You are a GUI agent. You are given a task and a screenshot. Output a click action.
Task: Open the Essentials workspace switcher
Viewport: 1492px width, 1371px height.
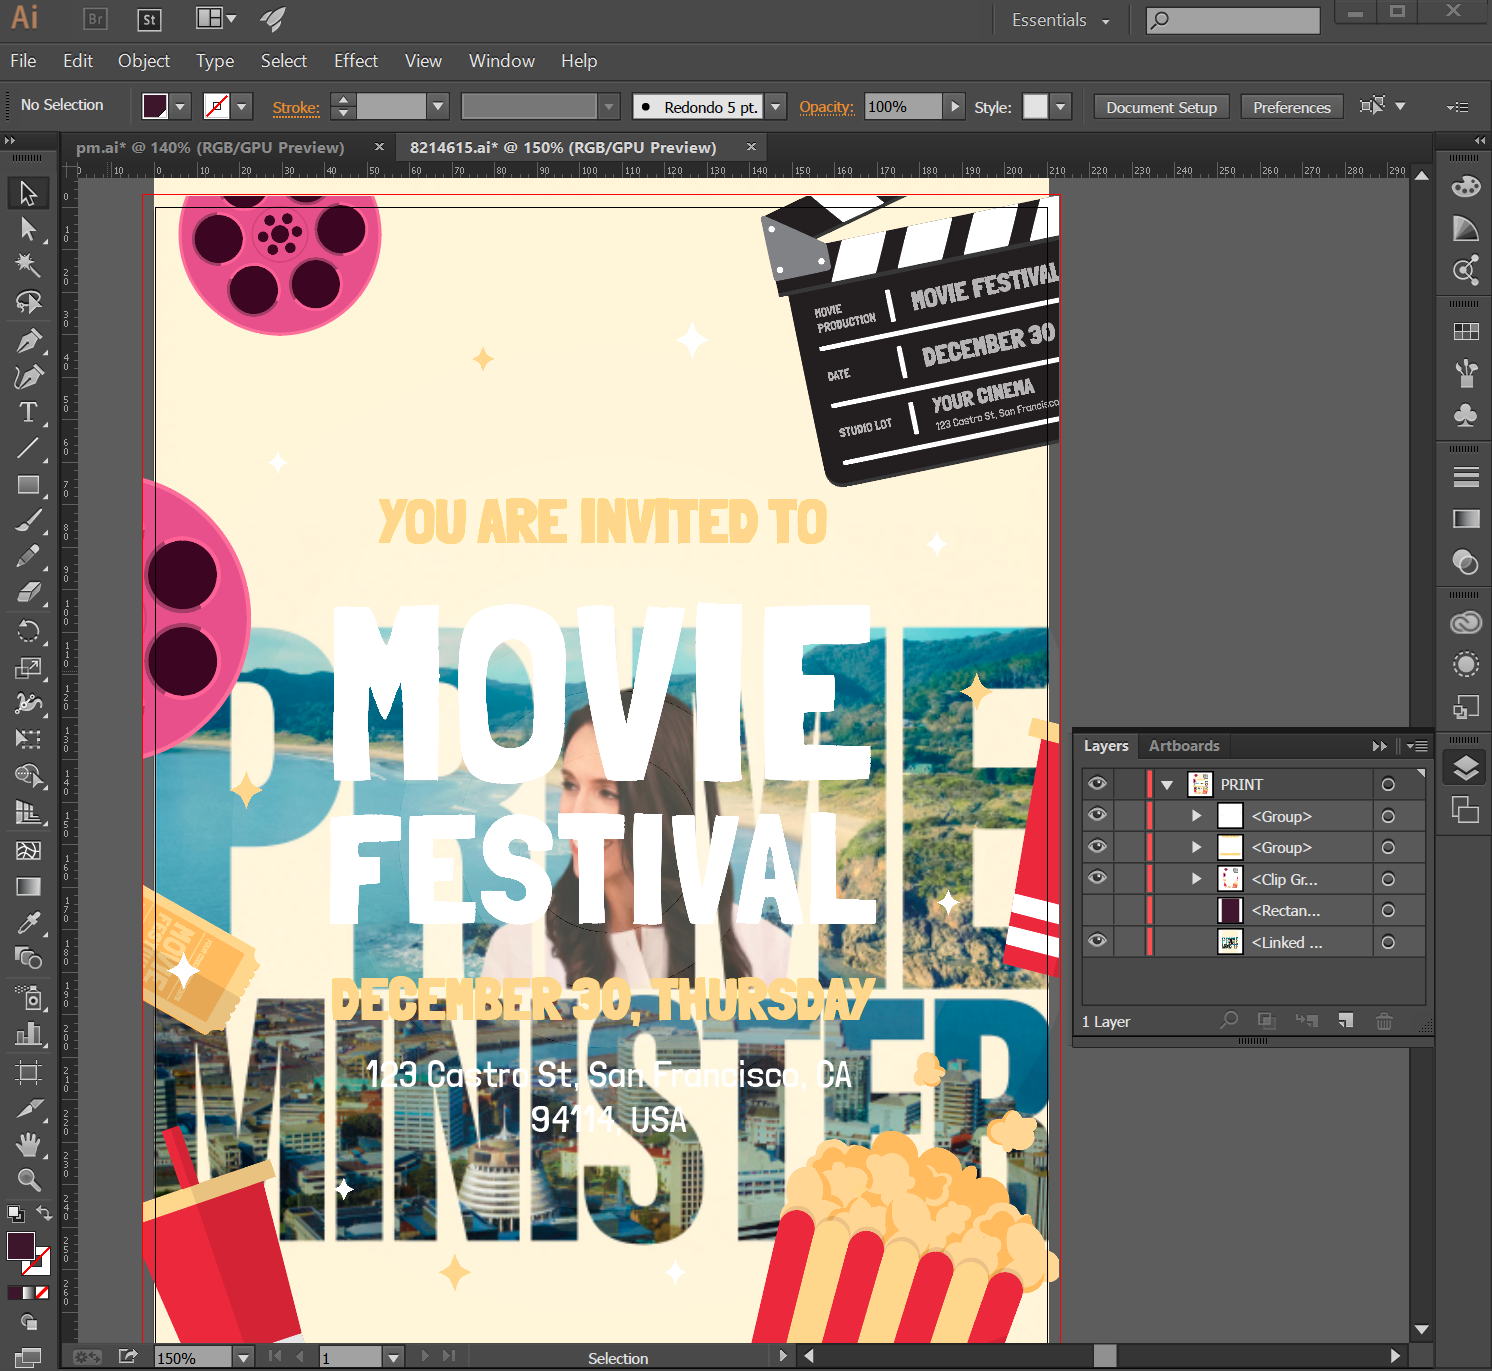click(1060, 20)
